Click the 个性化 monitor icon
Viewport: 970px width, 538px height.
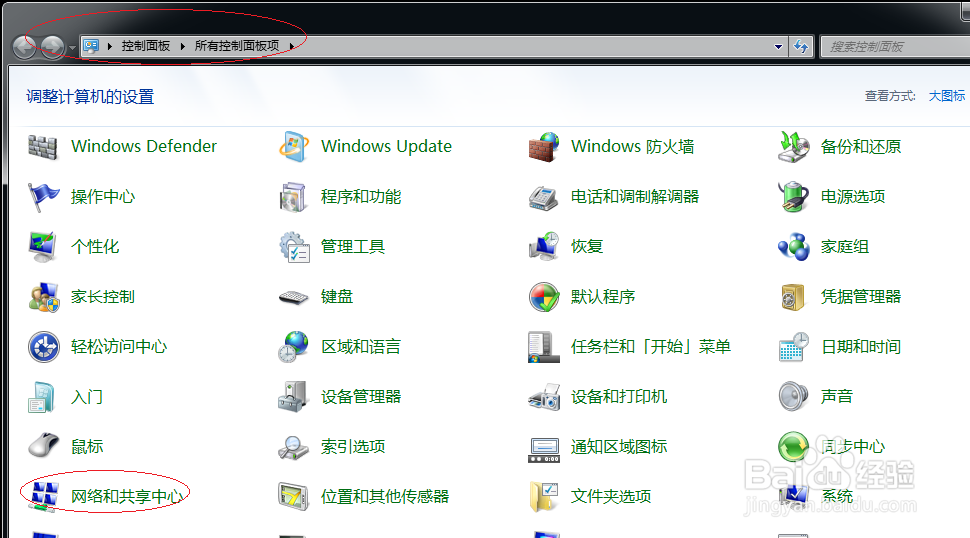pos(43,247)
